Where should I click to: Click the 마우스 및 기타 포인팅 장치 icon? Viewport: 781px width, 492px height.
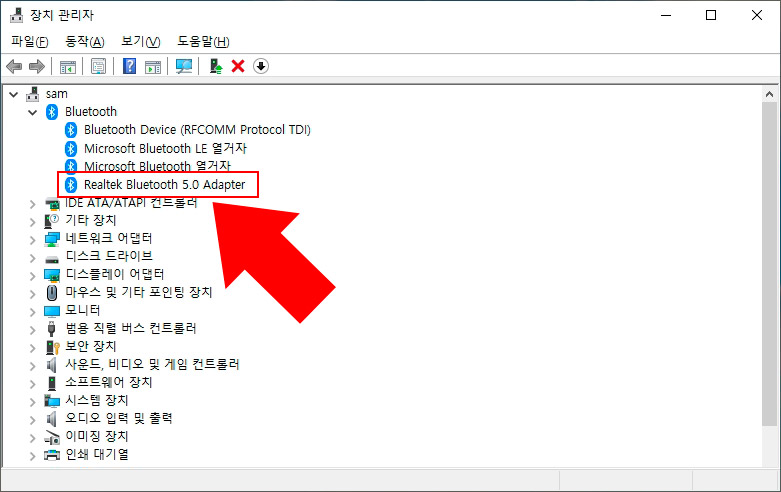52,292
